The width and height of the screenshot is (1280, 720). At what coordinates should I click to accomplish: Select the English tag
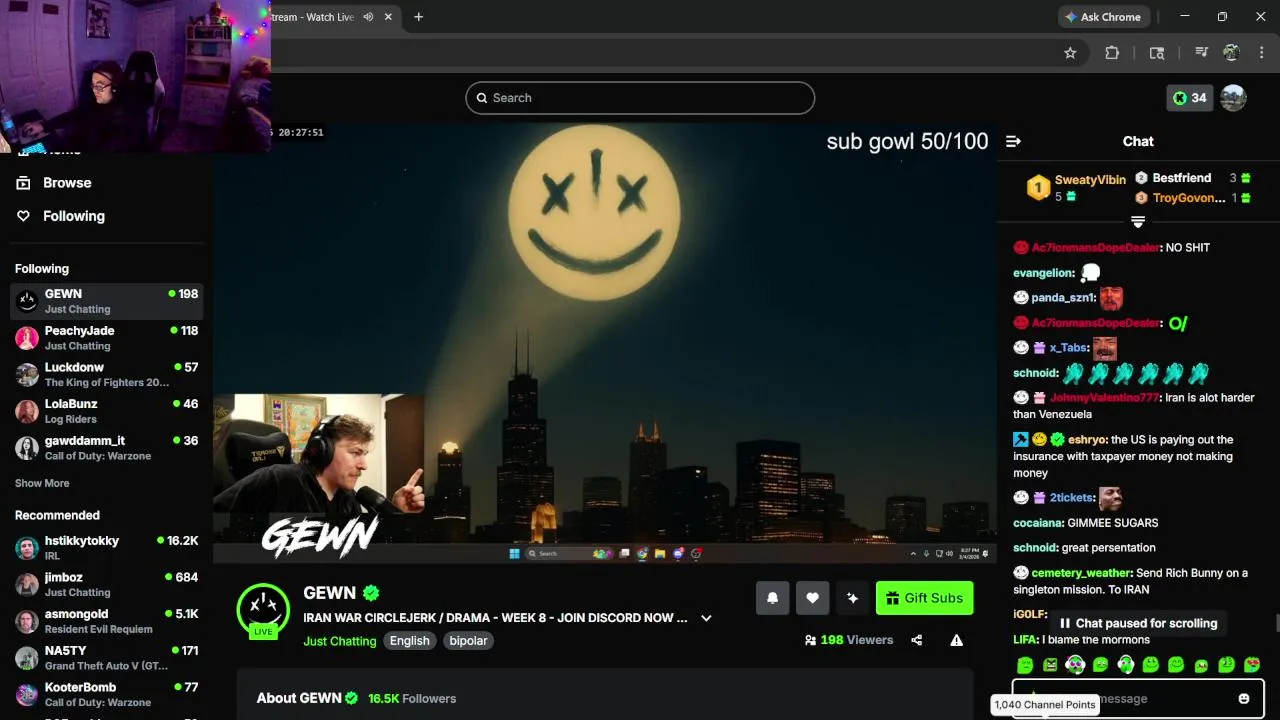pyautogui.click(x=410, y=641)
